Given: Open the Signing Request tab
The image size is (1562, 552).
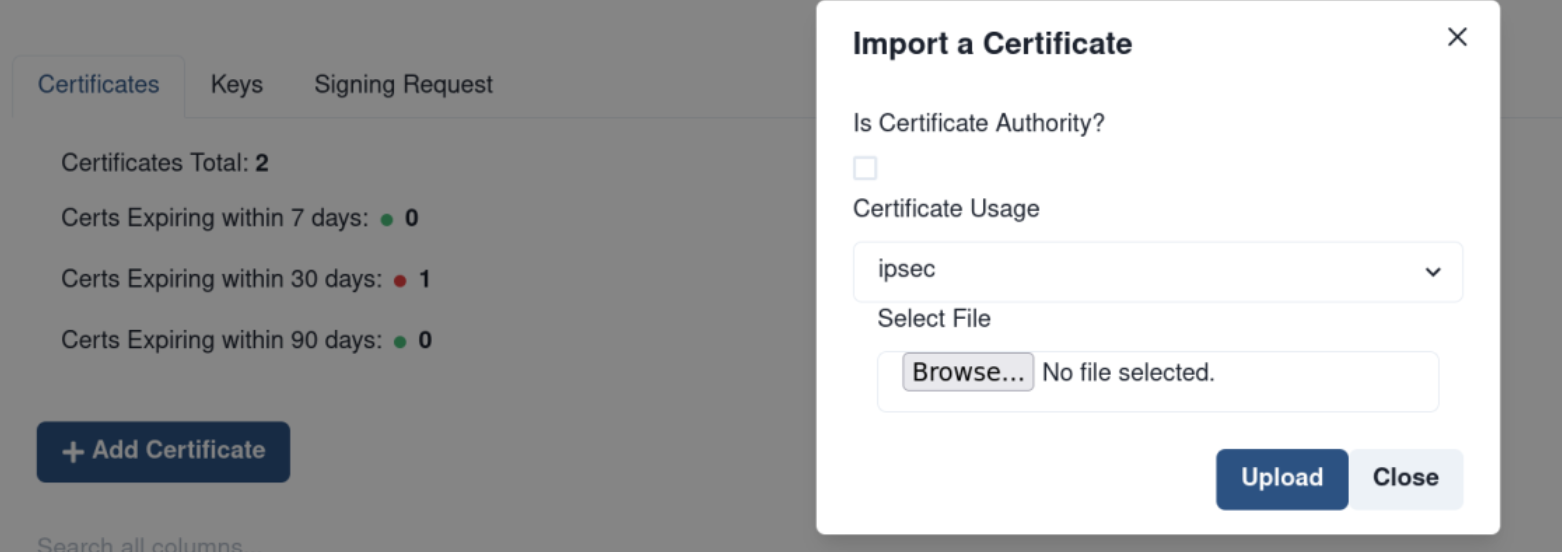Looking at the screenshot, I should click(x=403, y=85).
